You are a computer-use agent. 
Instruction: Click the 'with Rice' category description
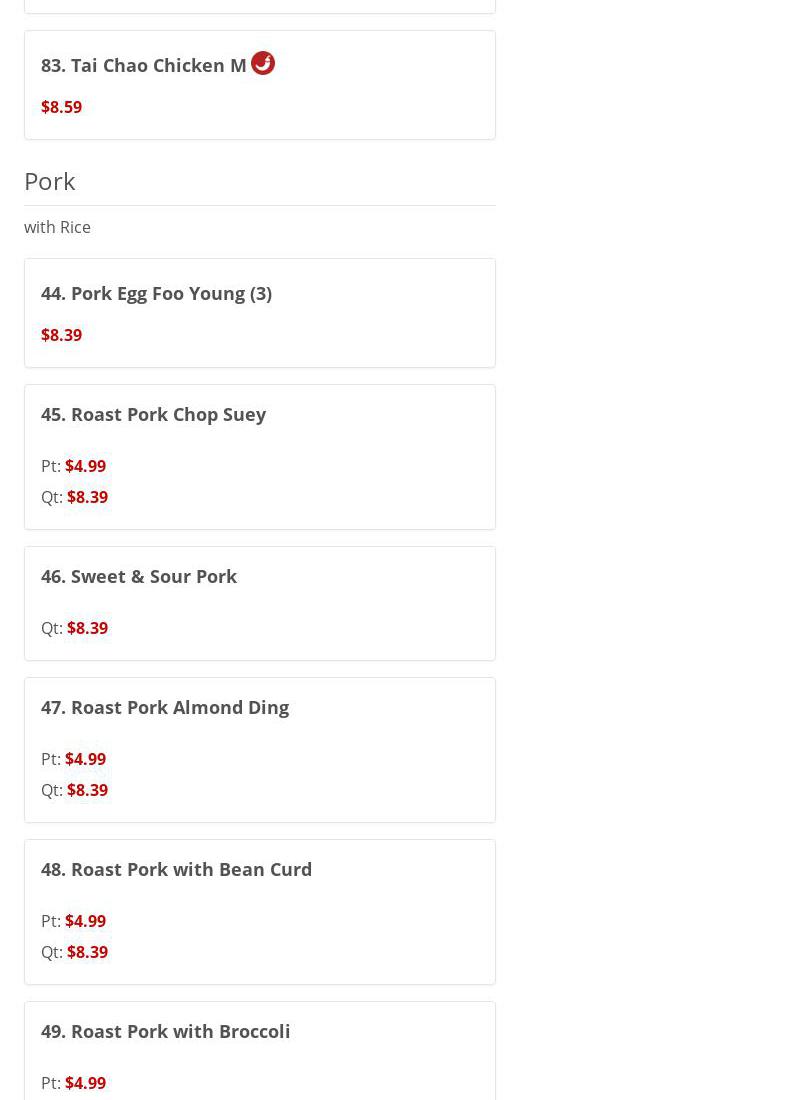pyautogui.click(x=57, y=227)
